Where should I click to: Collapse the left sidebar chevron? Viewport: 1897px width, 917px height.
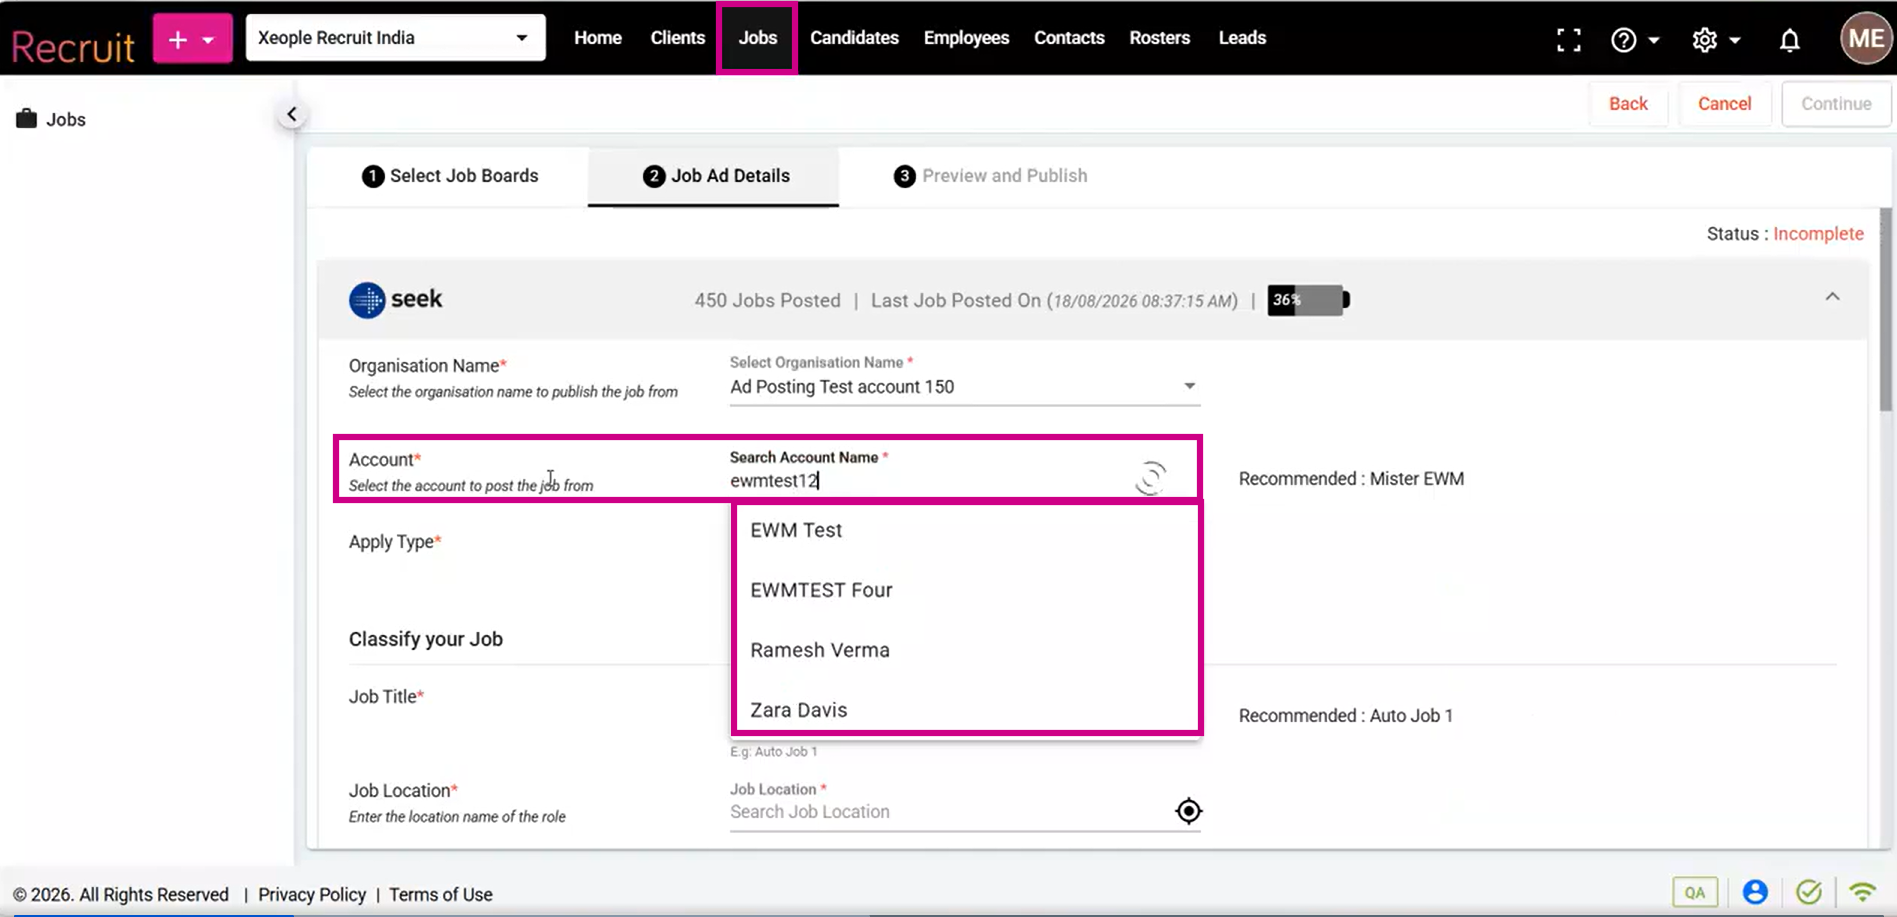pos(291,114)
